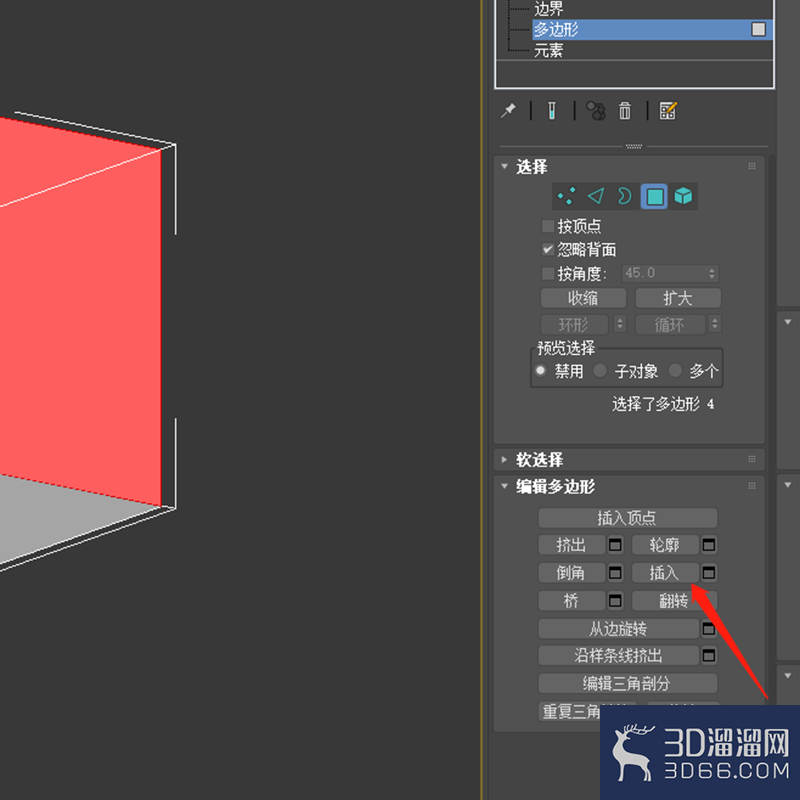Viewport: 800px width, 800px height.
Task: Select Edge sub-object level icon
Action: [x=595, y=196]
